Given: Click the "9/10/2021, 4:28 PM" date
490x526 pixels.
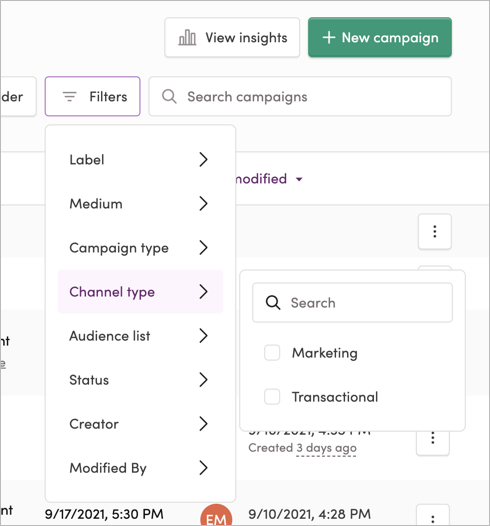Looking at the screenshot, I should pyautogui.click(x=310, y=514).
